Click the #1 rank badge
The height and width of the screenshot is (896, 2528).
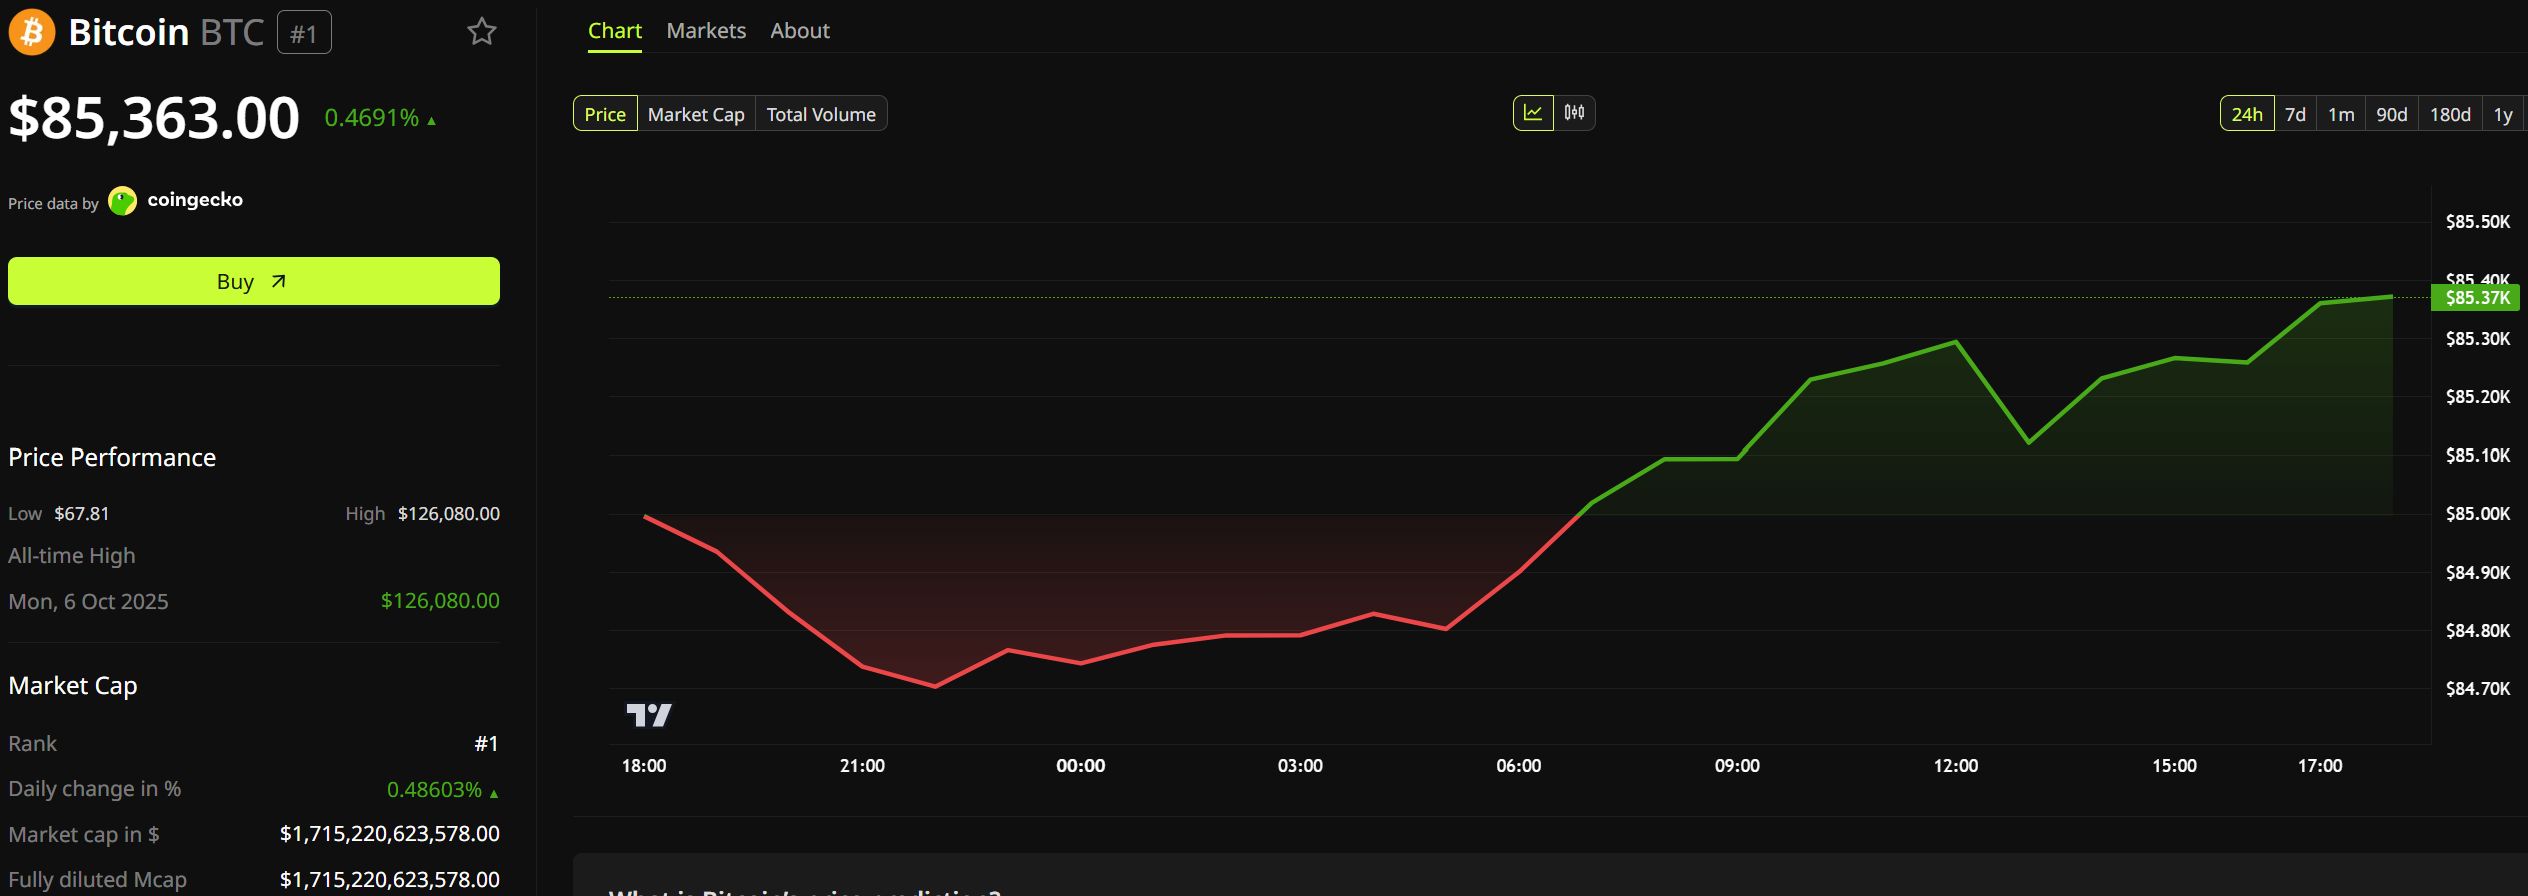point(304,33)
